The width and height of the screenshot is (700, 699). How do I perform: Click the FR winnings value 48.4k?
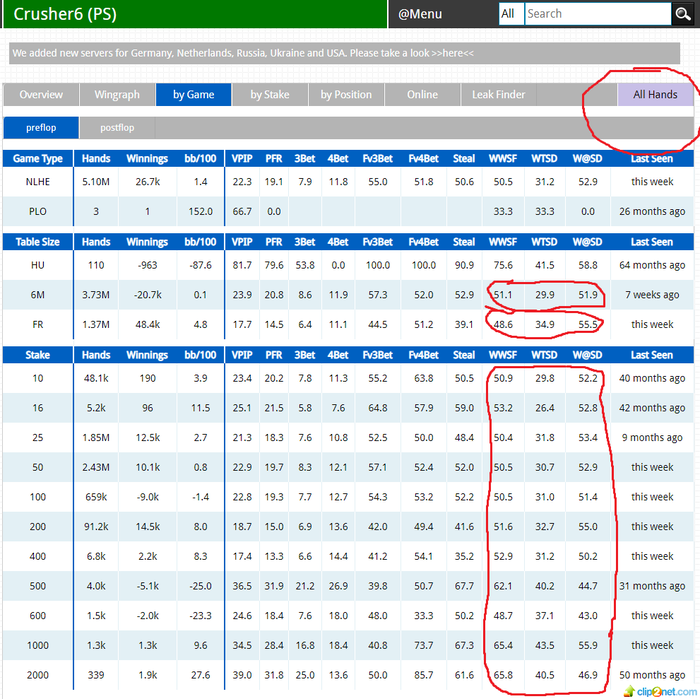(x=148, y=325)
